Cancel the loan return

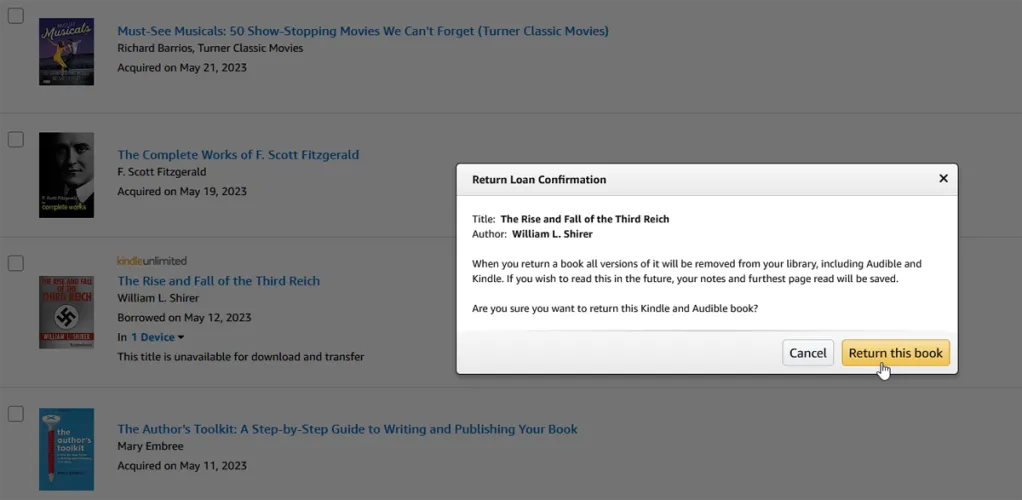coord(807,353)
